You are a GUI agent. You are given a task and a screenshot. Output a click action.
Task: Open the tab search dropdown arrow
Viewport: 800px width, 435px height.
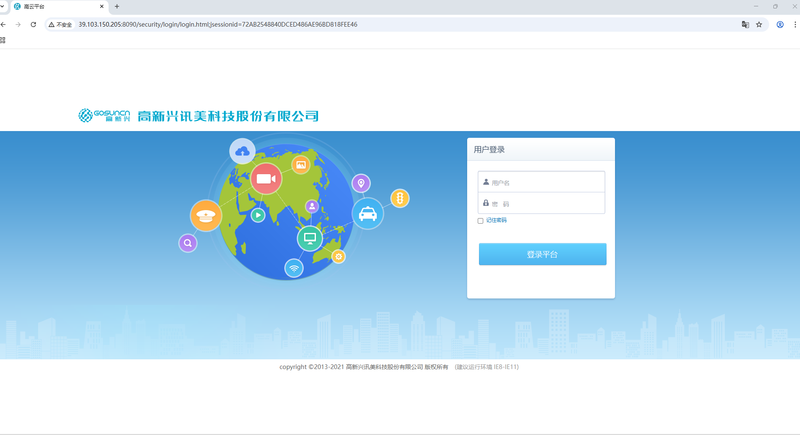point(4,7)
